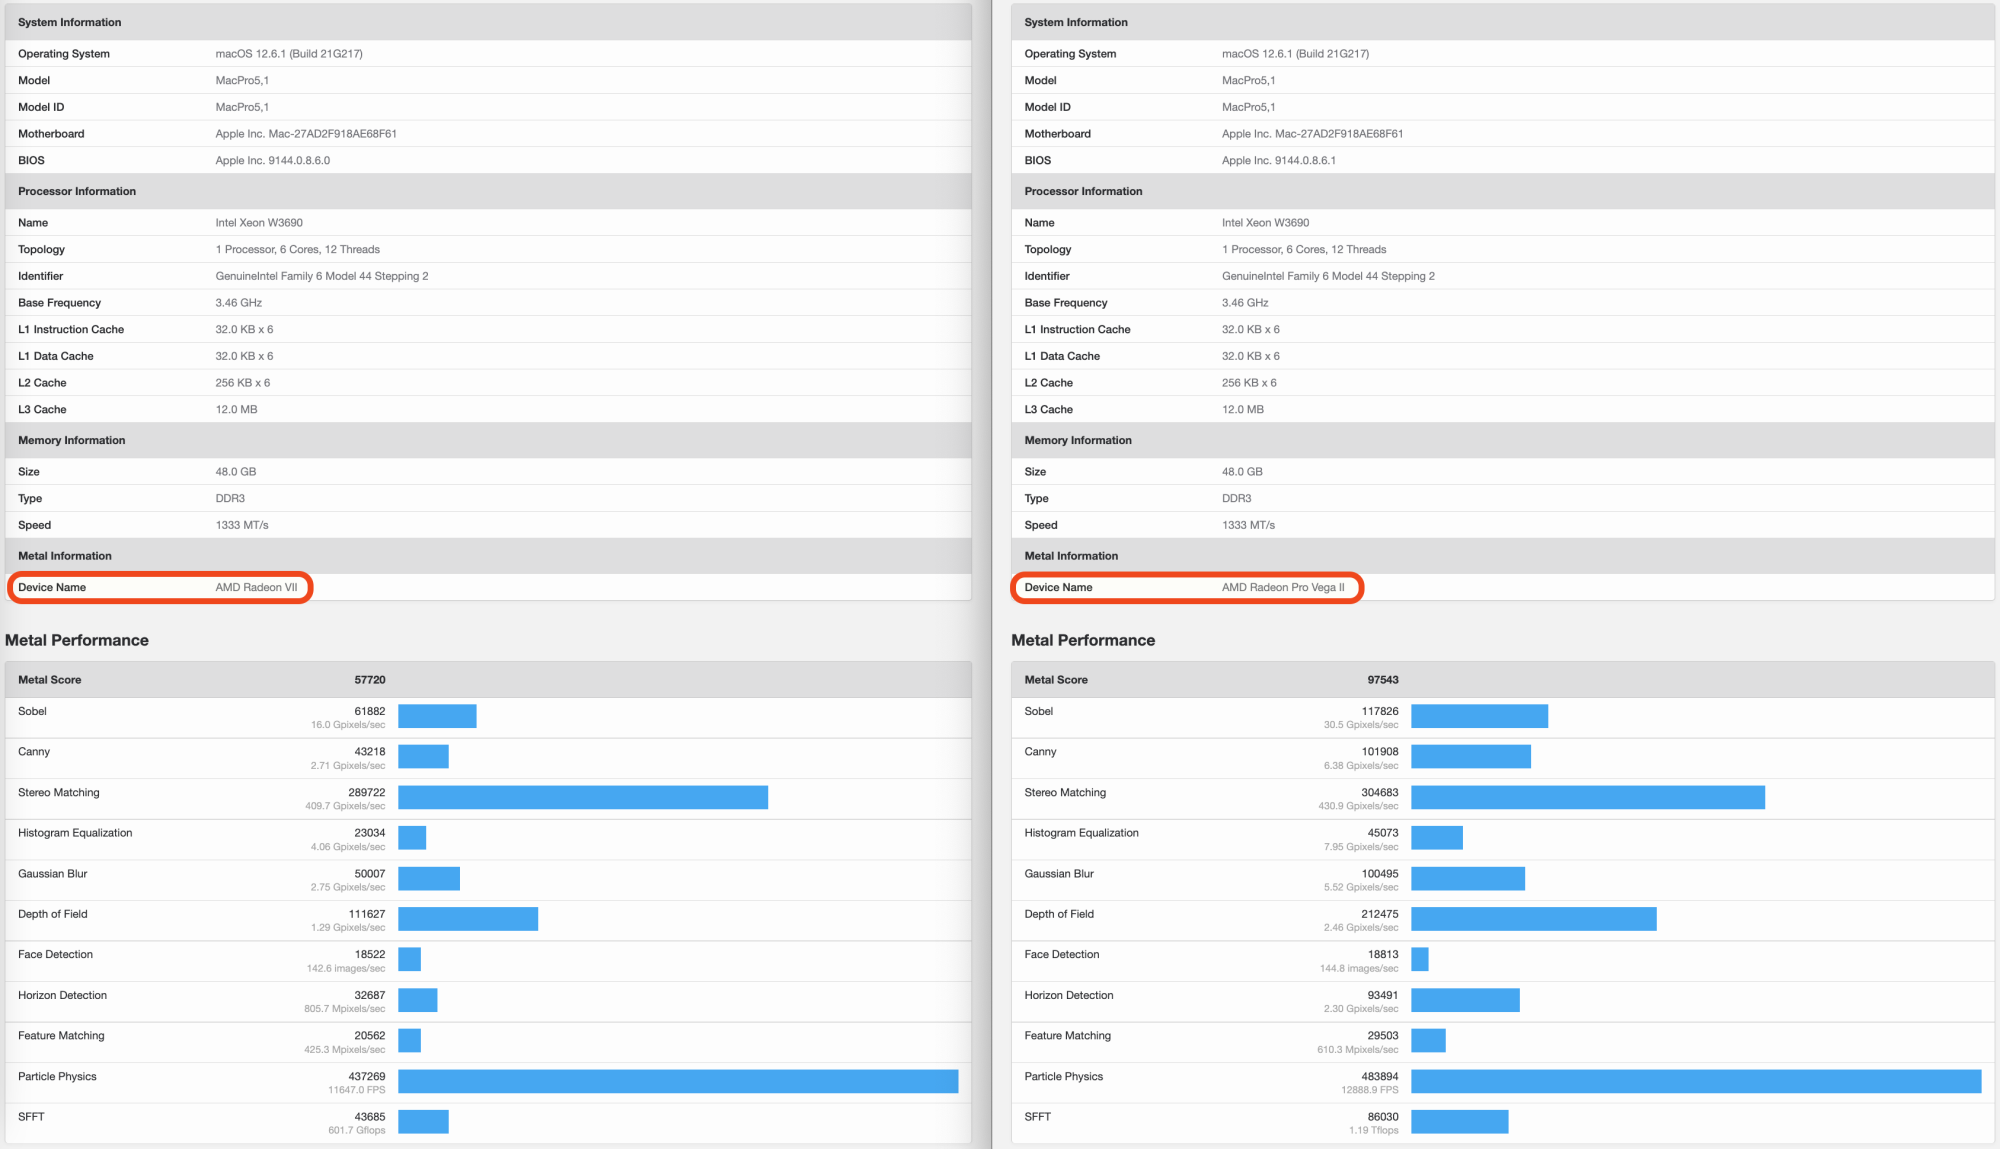Click the left Gaussian Blur row label
Viewport: 2000px width, 1149px height.
tap(52, 873)
